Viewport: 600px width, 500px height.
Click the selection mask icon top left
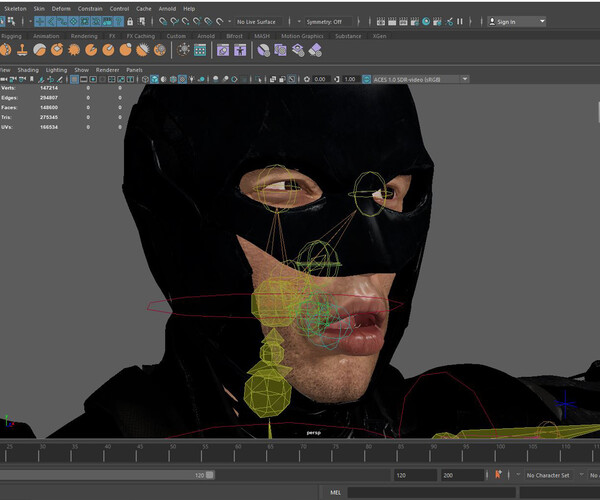point(11,22)
